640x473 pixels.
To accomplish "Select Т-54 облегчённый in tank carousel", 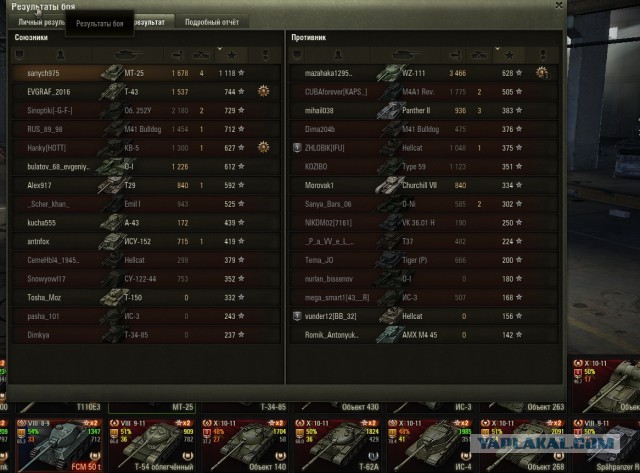I will pyautogui.click(x=152, y=445).
